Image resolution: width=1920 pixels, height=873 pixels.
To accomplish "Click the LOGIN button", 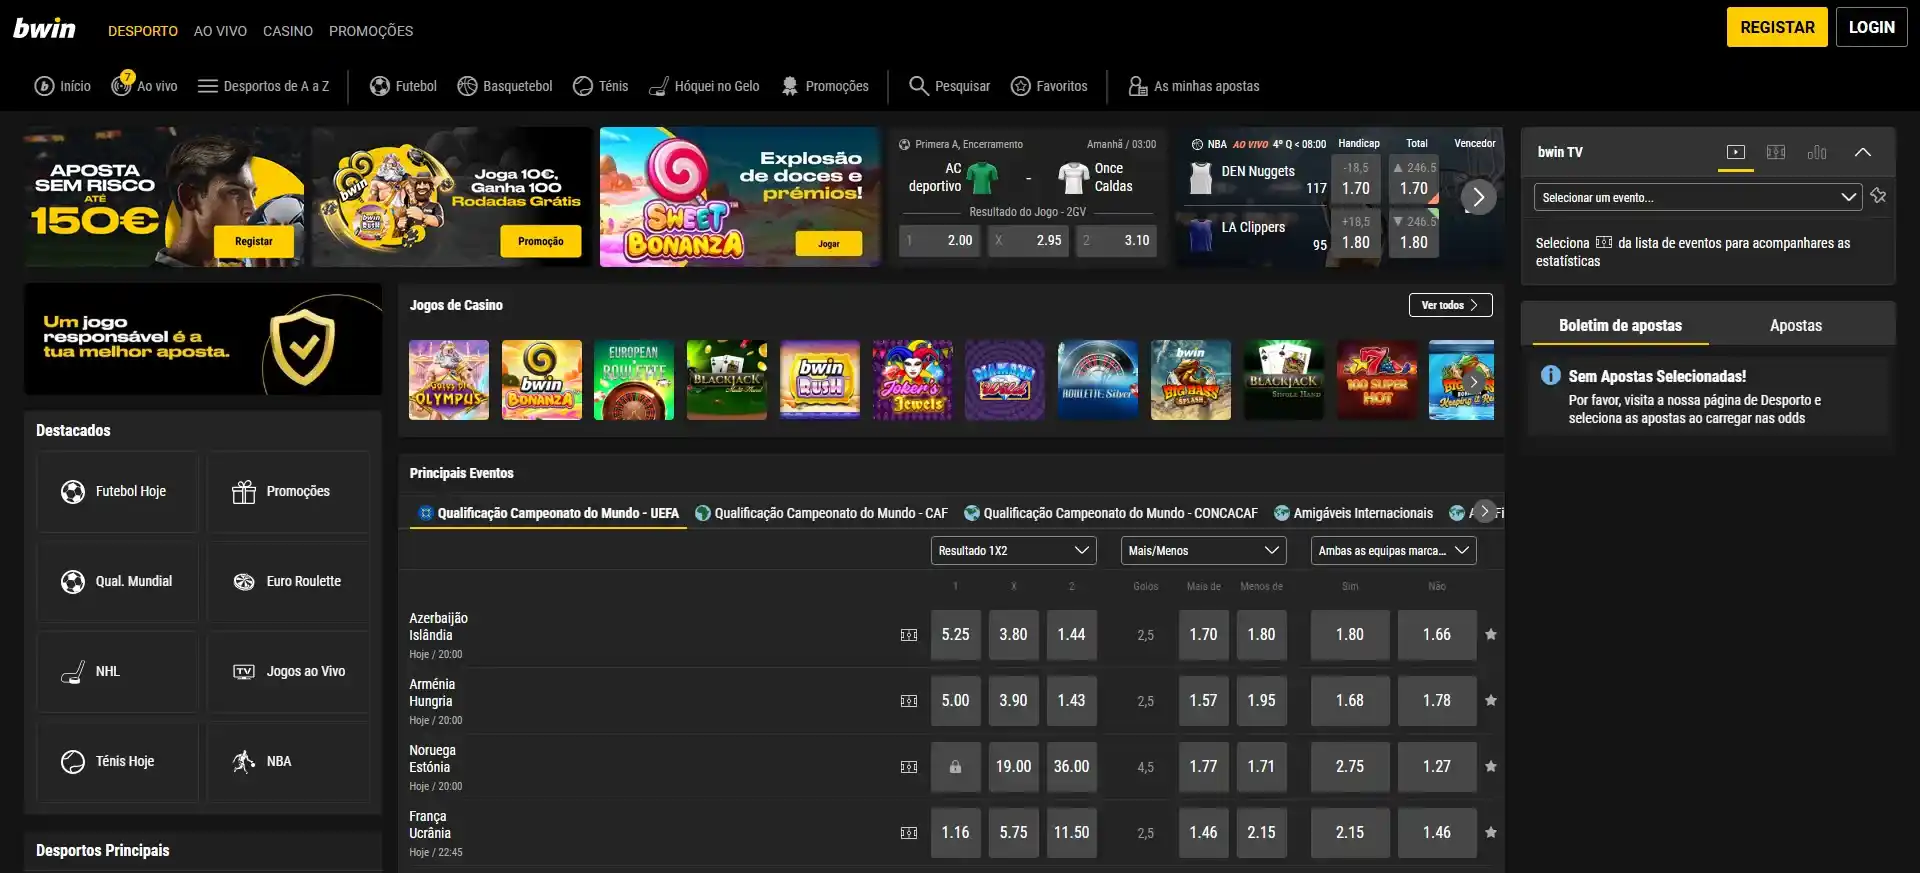I will point(1871,27).
